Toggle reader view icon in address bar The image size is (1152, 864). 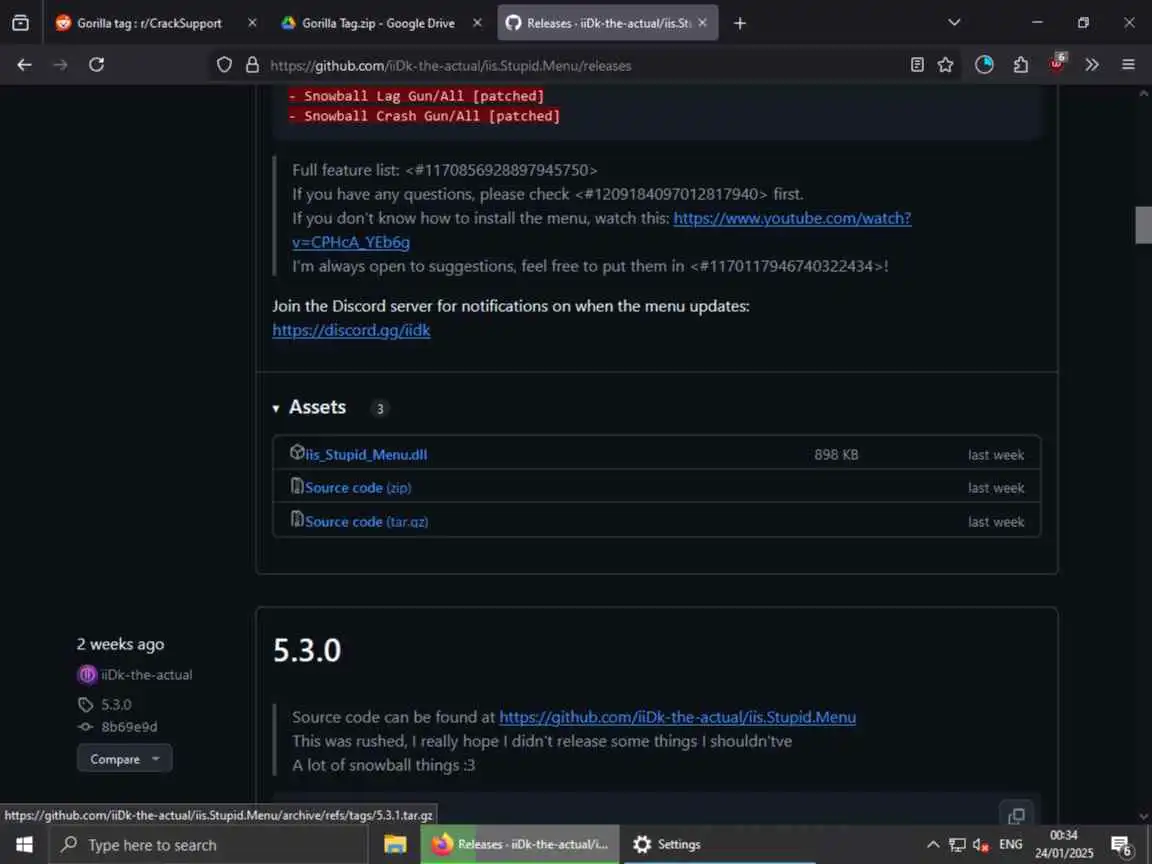917,65
